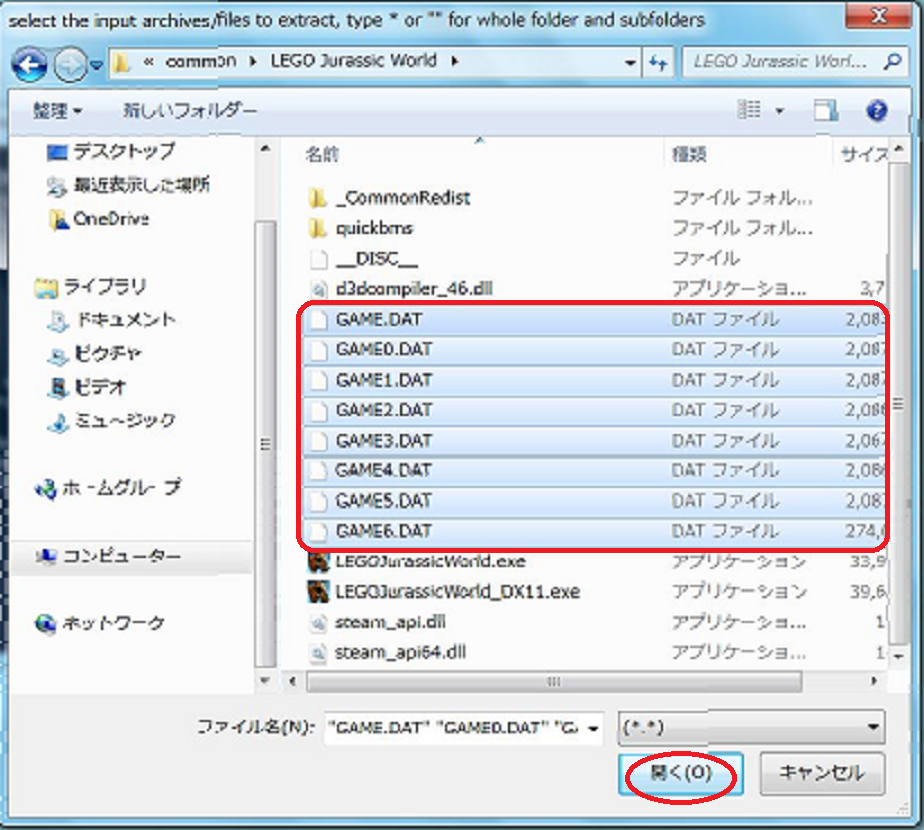Toggle the preview pane icon

pos(826,110)
